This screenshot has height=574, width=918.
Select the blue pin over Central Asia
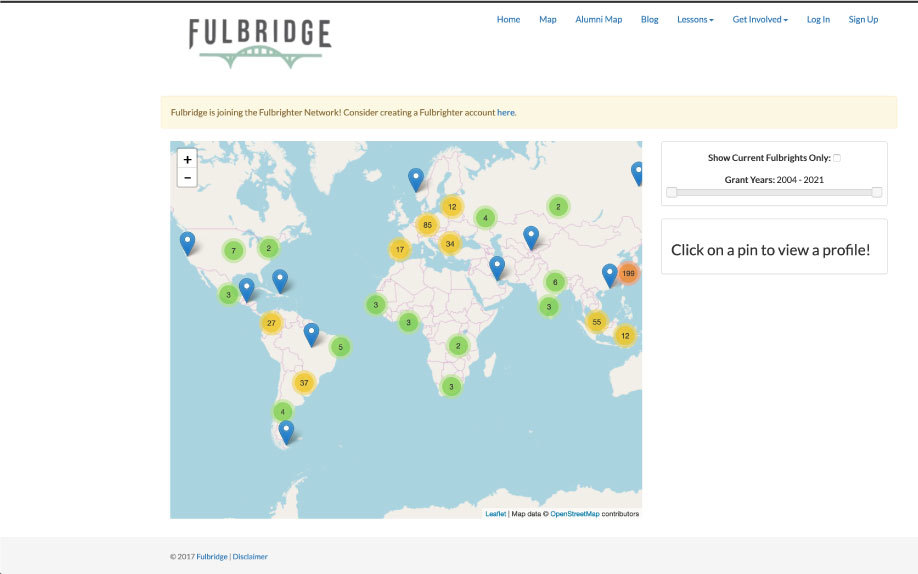pos(531,237)
